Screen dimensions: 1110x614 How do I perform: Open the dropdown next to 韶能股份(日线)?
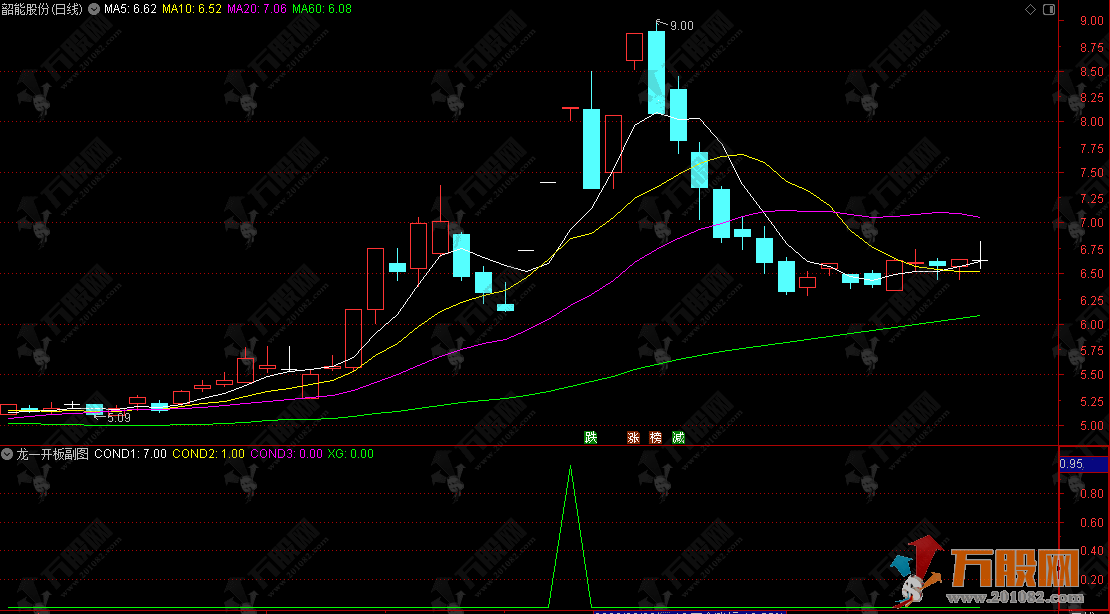coord(93,9)
